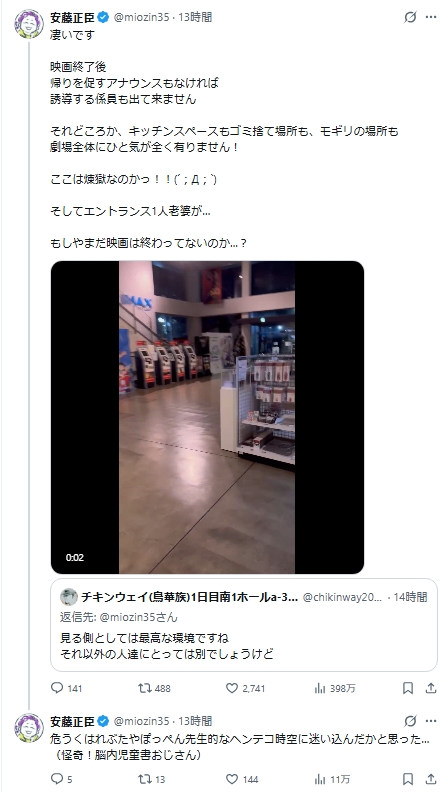Open 13時間 timestamp of first post
Viewport: 447px width, 792px height.
pos(195,17)
